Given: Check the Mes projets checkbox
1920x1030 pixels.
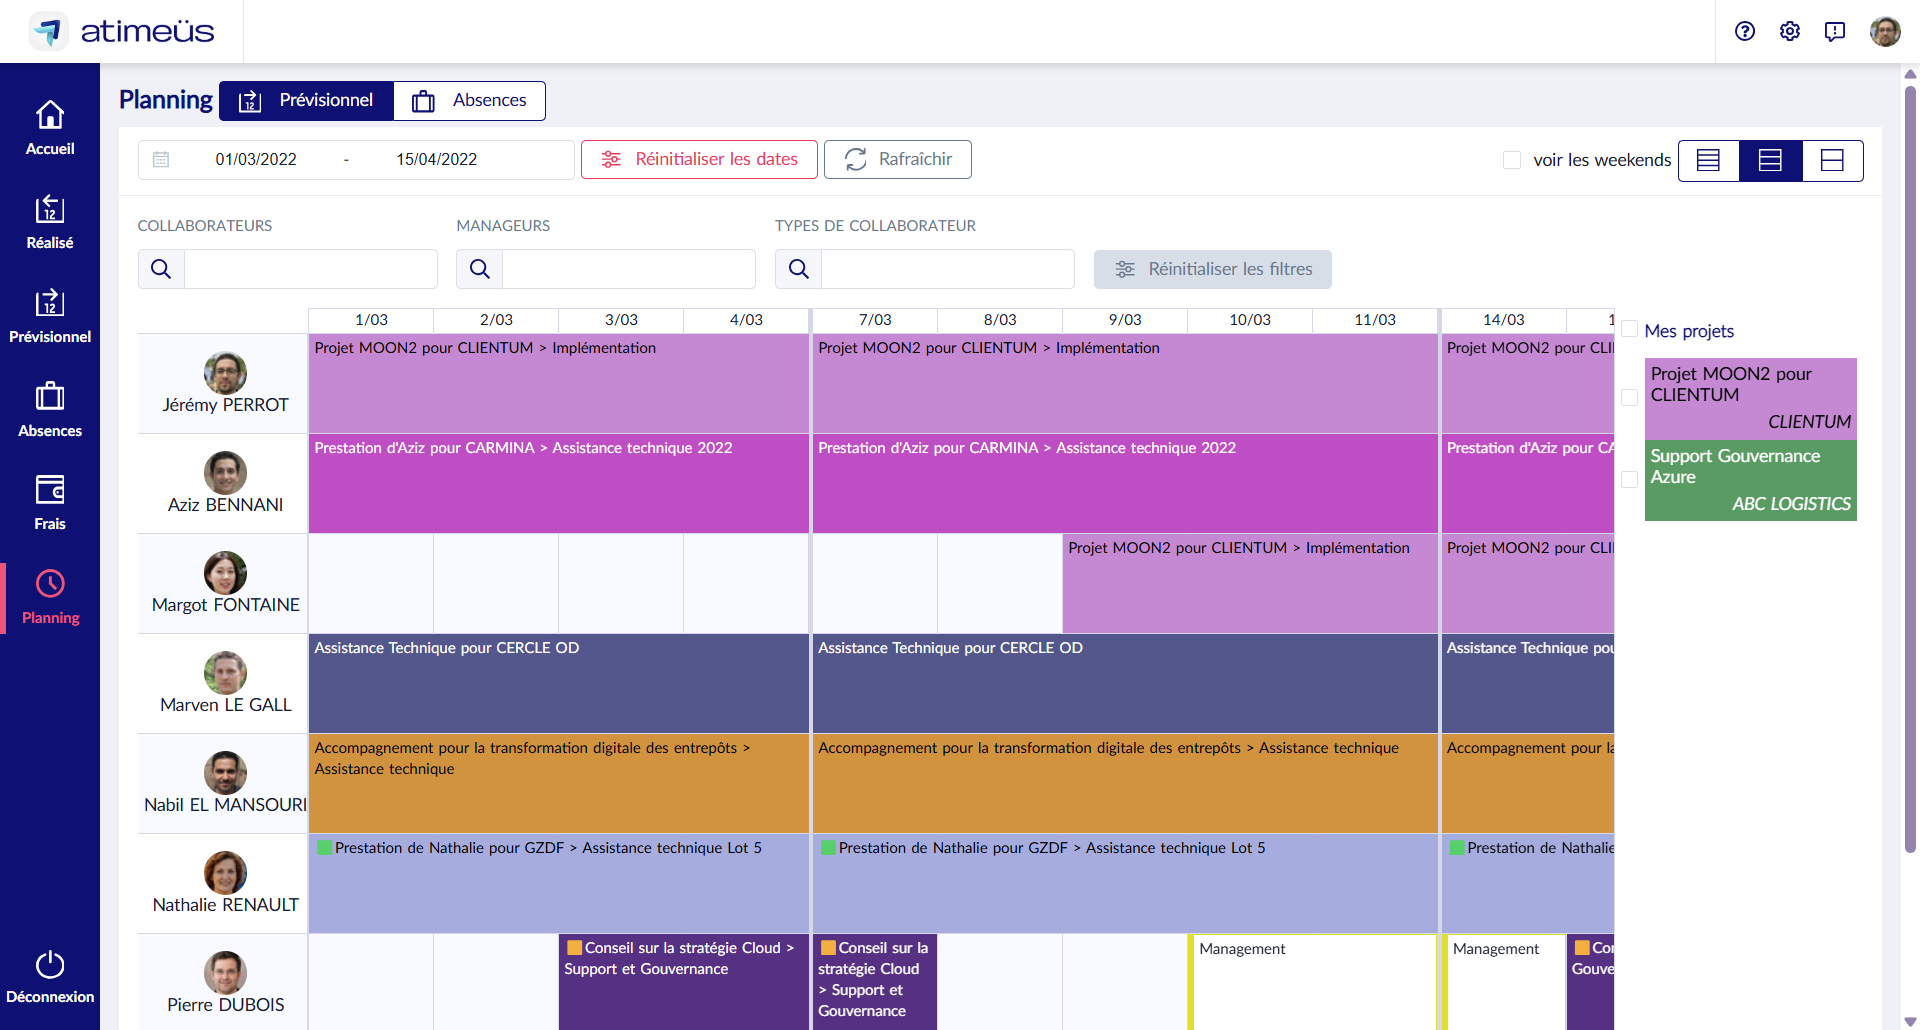Looking at the screenshot, I should 1630,328.
